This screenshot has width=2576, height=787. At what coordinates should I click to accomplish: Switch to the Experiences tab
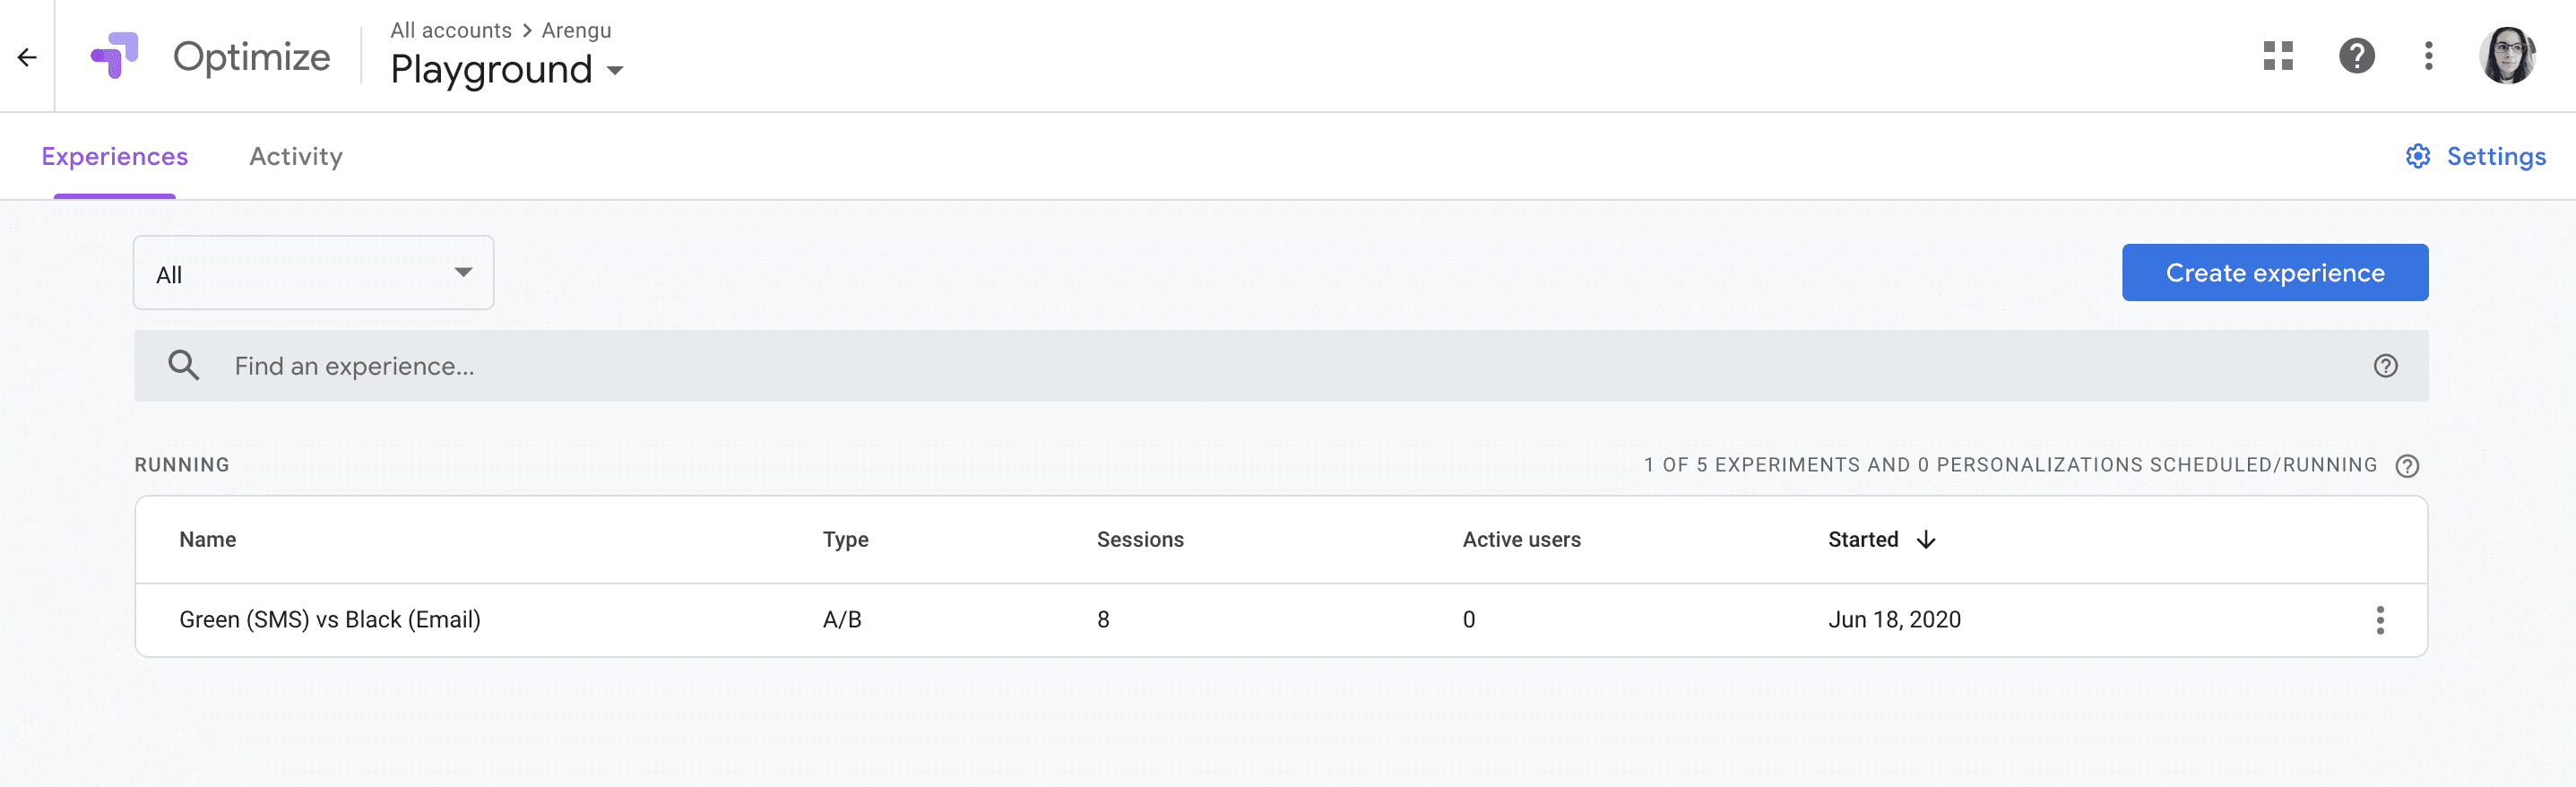(114, 157)
